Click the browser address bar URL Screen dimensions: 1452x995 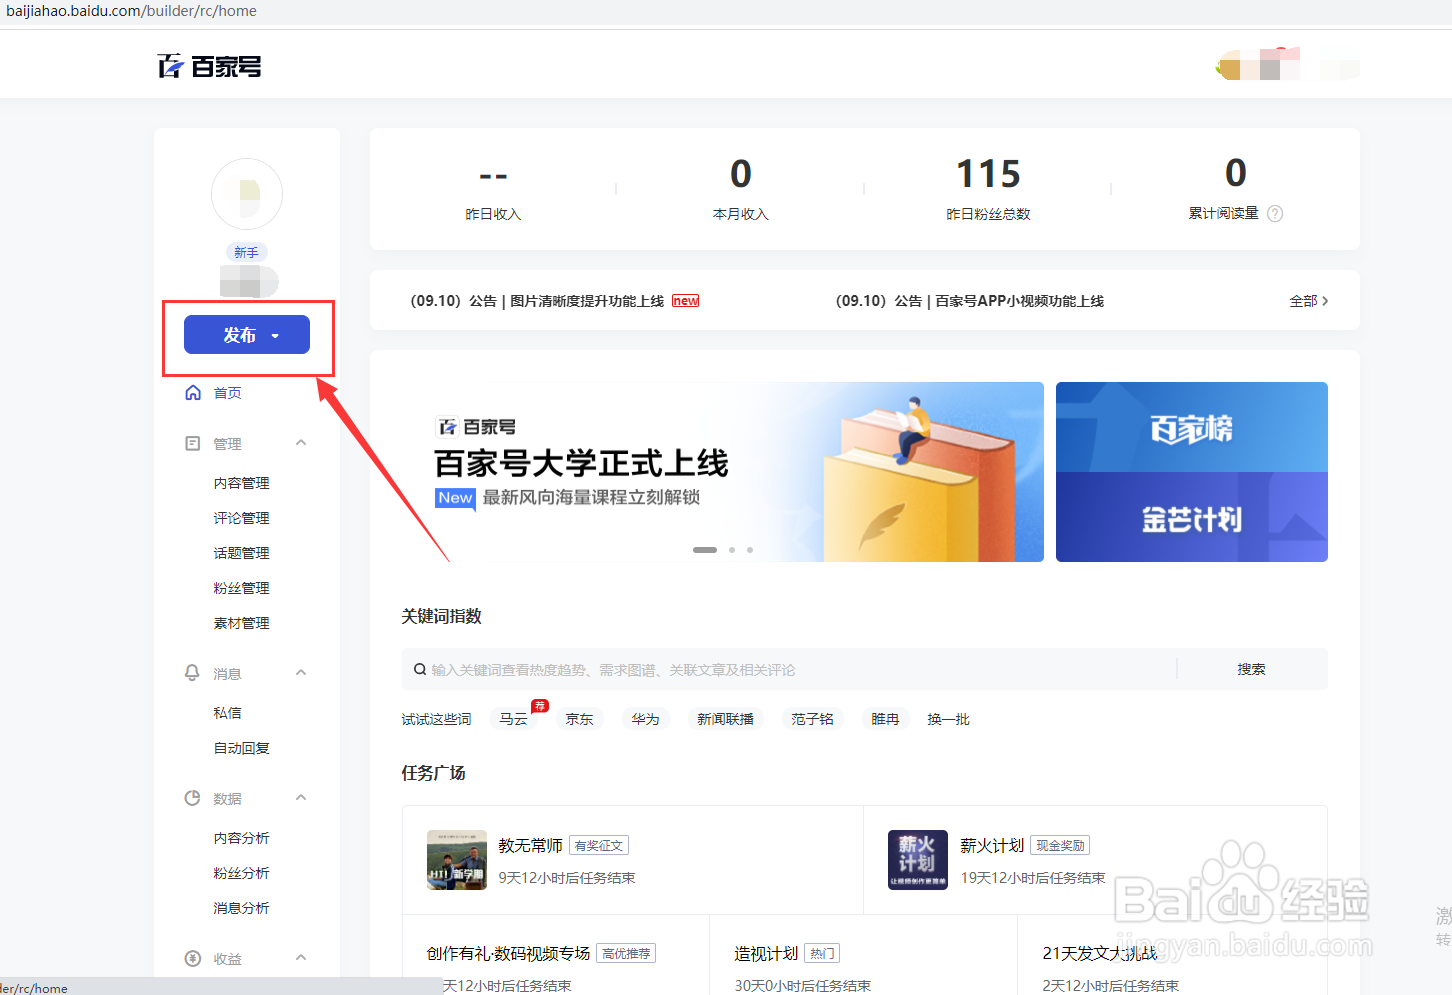coord(132,11)
